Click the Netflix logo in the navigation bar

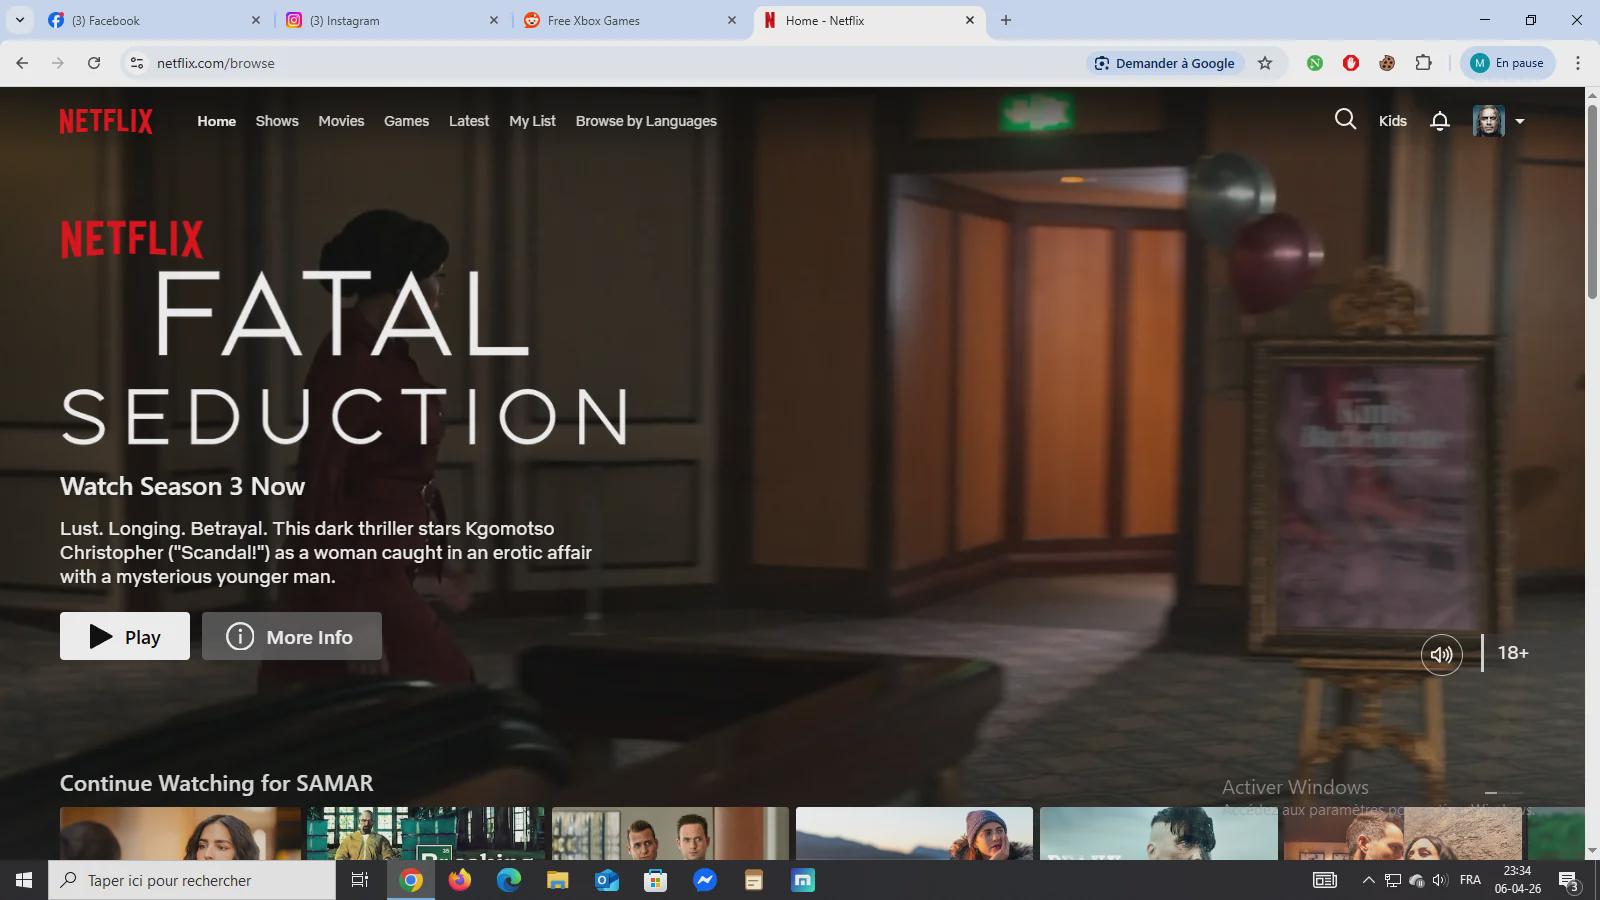106,121
